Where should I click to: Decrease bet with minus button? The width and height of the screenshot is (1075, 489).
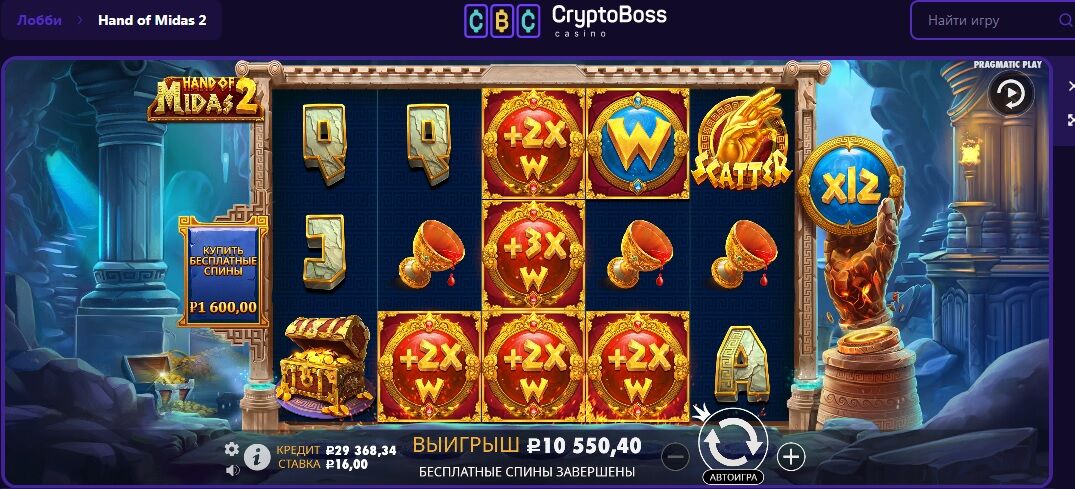point(675,455)
